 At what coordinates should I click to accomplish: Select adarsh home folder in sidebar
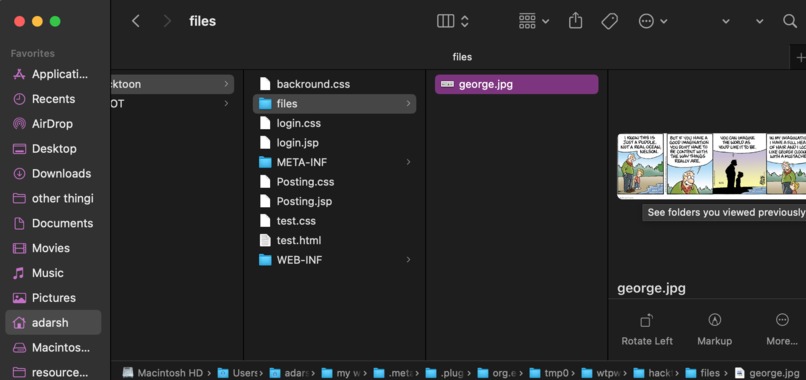(x=53, y=323)
